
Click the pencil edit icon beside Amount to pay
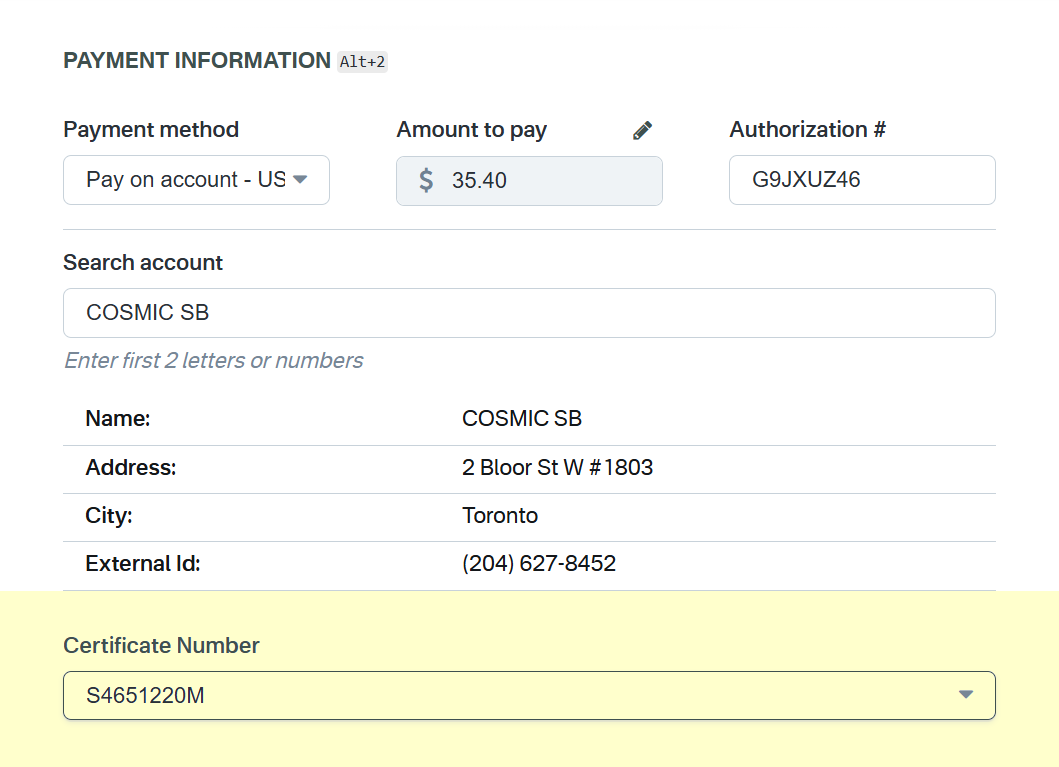(642, 131)
